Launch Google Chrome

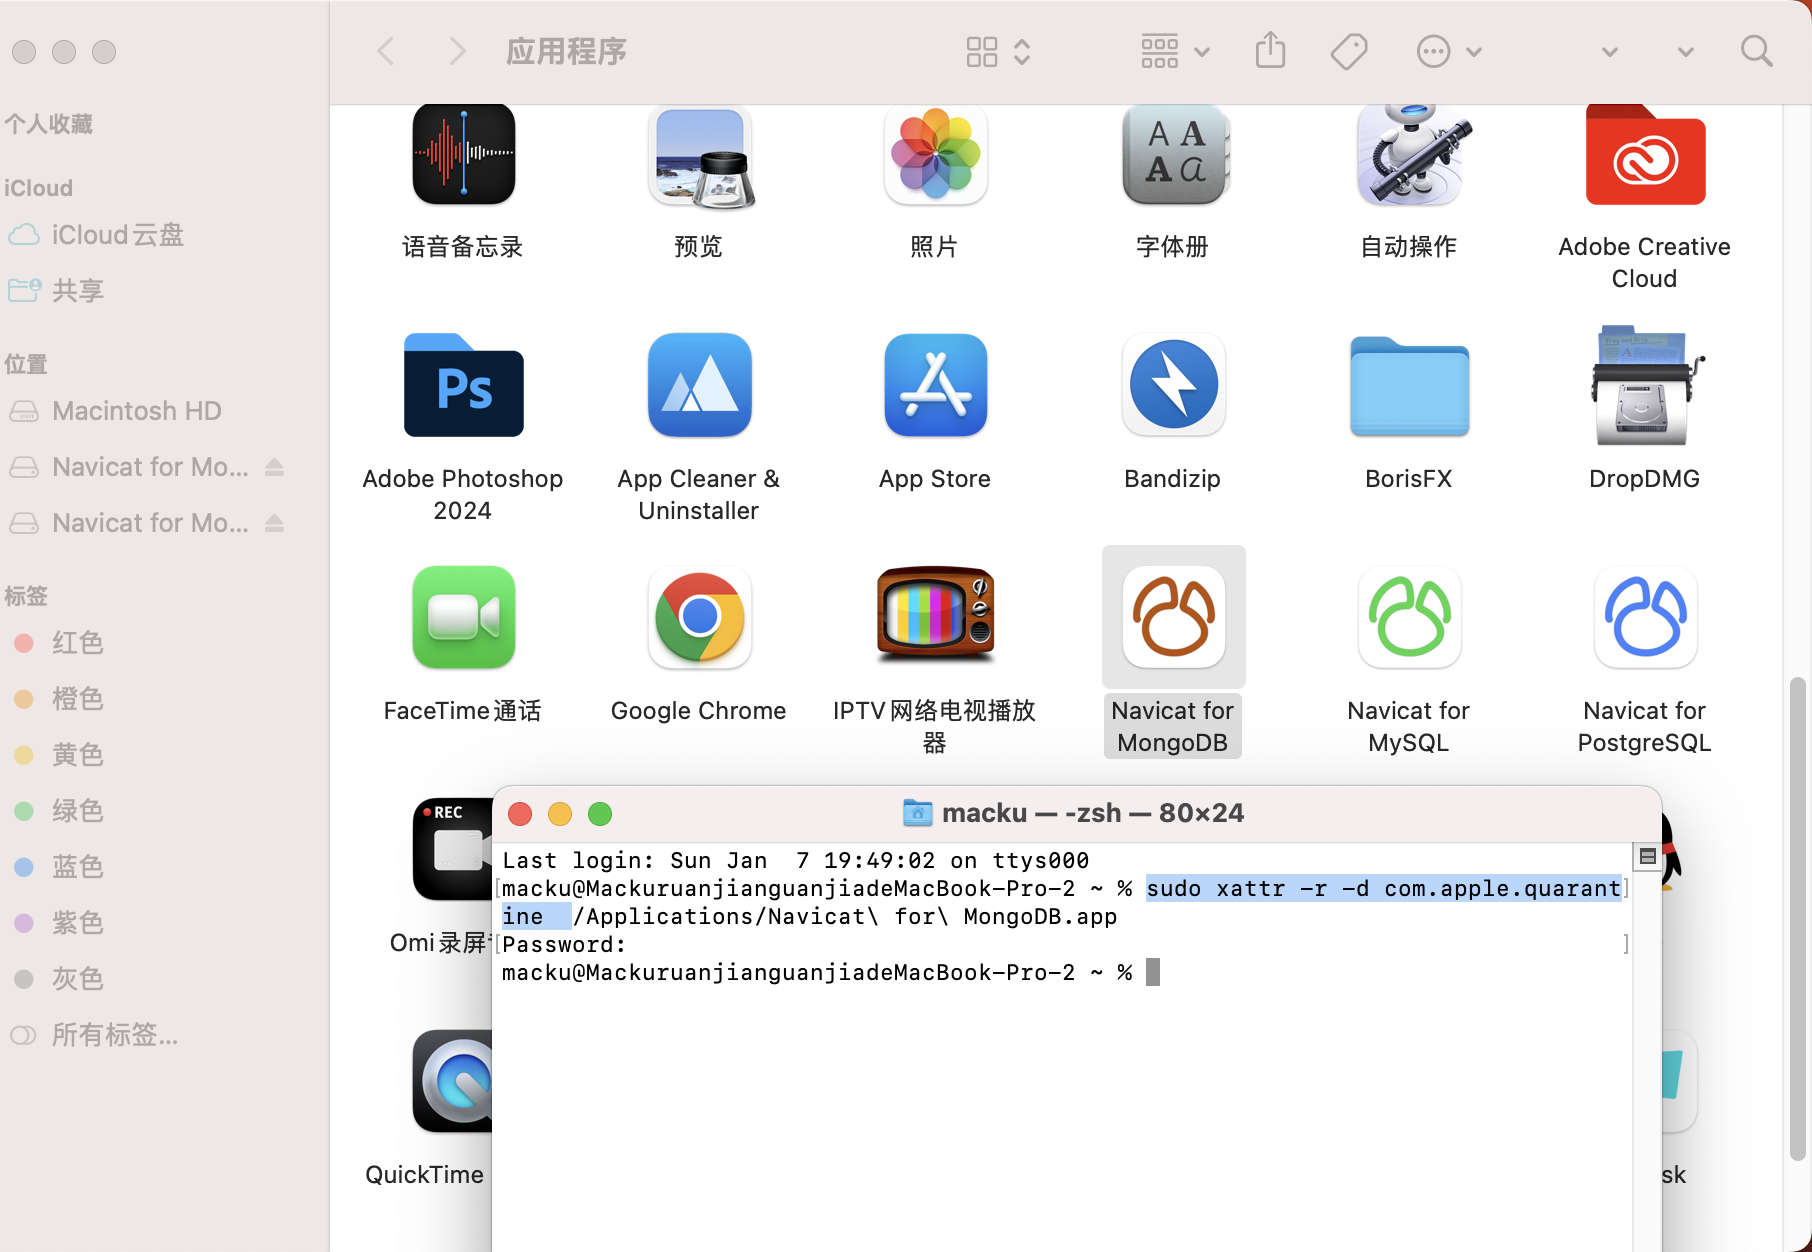click(699, 617)
